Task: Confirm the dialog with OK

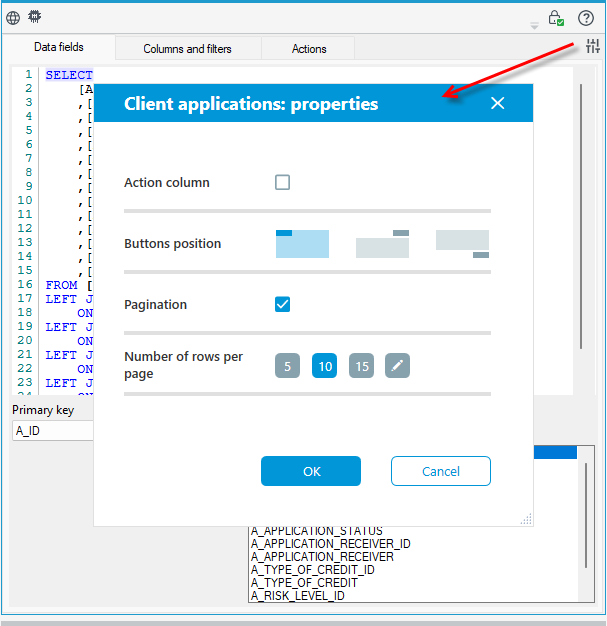Action: coord(311,471)
